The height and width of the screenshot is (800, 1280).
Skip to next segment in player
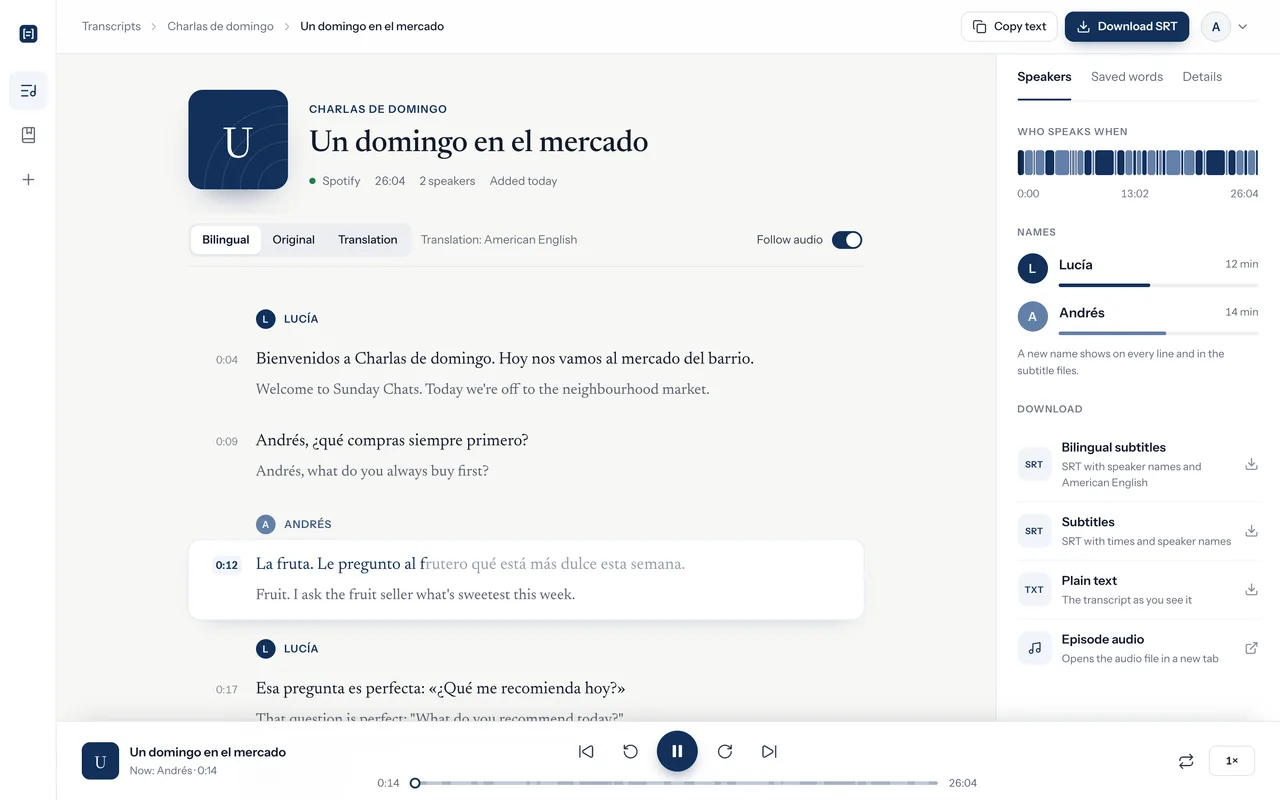coord(769,751)
